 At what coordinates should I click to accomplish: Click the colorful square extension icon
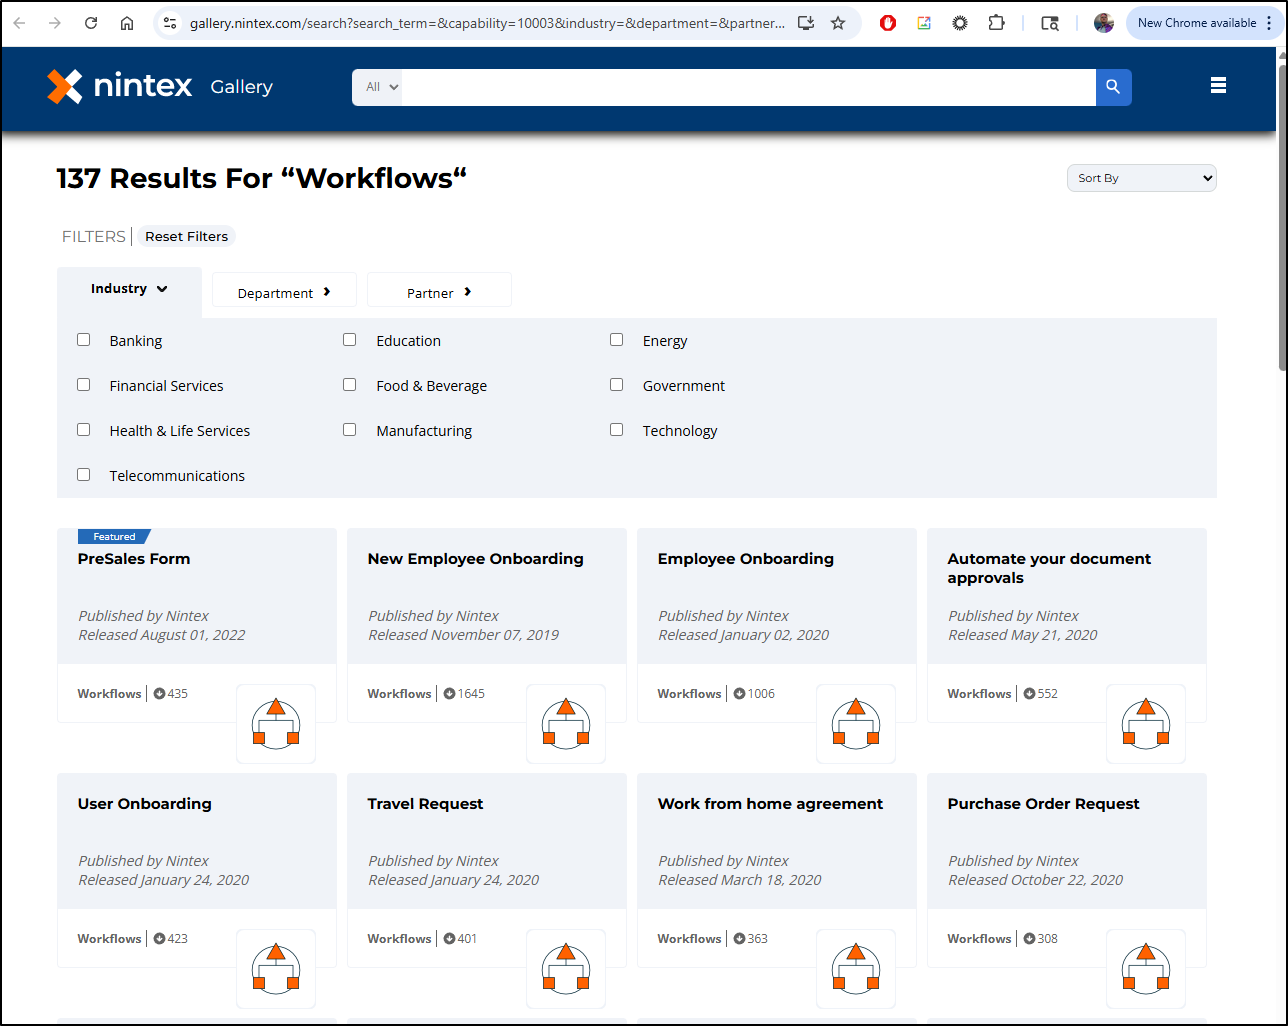pos(924,23)
